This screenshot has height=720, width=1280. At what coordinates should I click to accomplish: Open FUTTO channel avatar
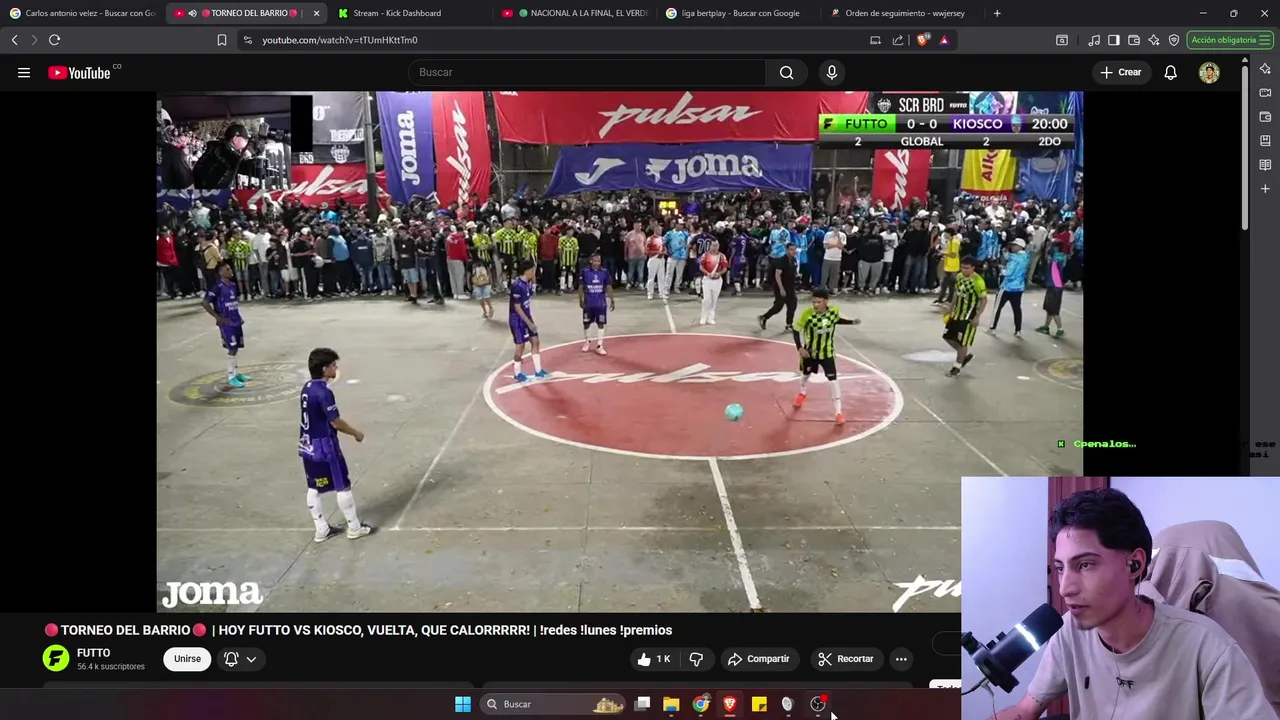[56, 658]
